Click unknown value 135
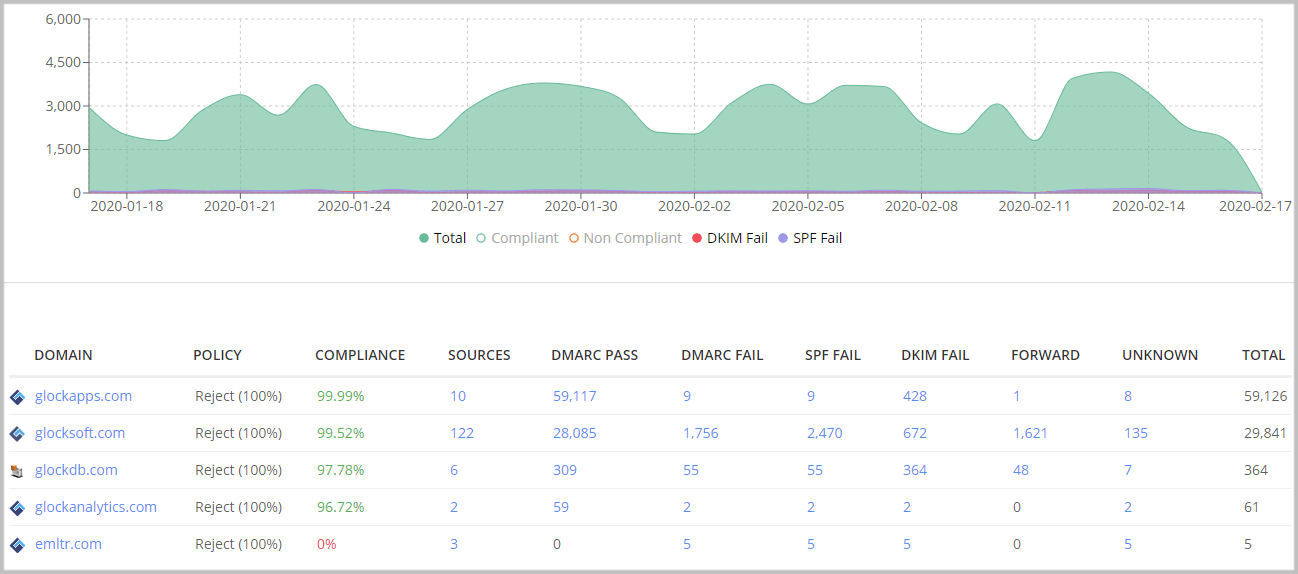 click(x=1136, y=433)
